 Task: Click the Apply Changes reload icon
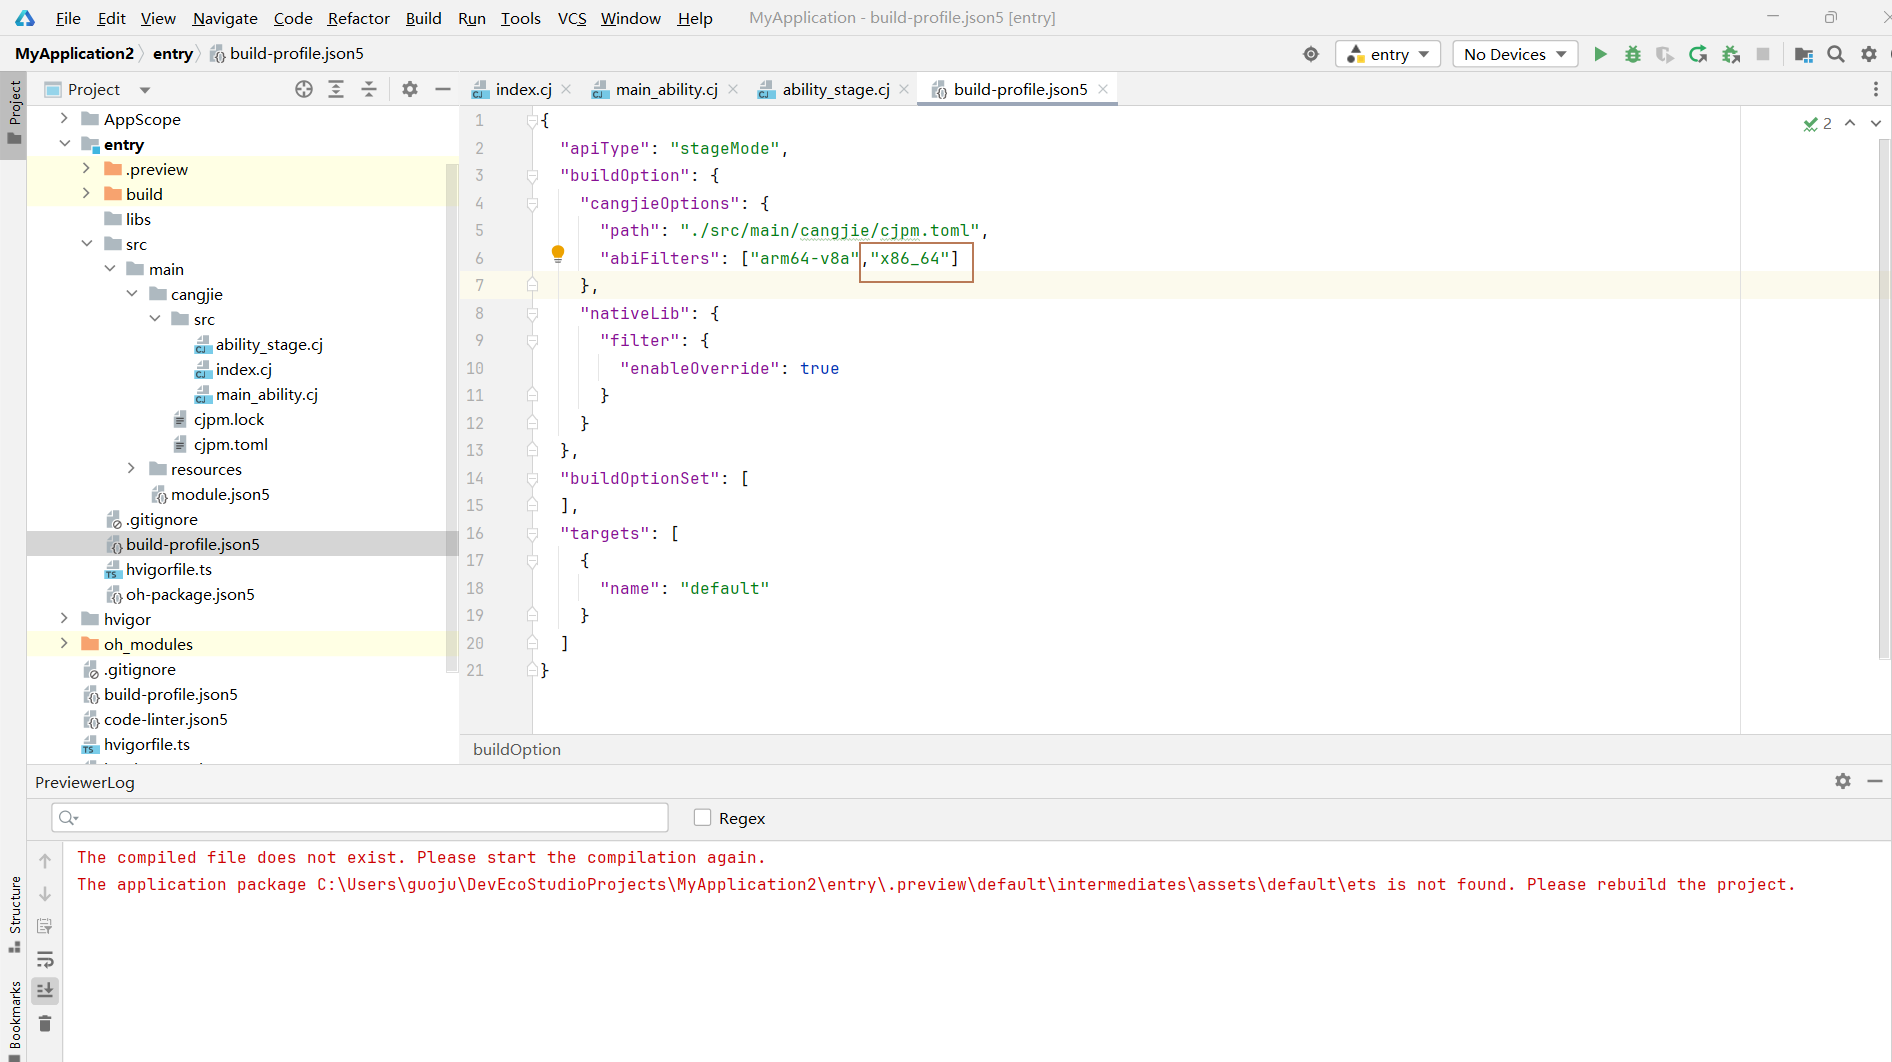point(1698,54)
